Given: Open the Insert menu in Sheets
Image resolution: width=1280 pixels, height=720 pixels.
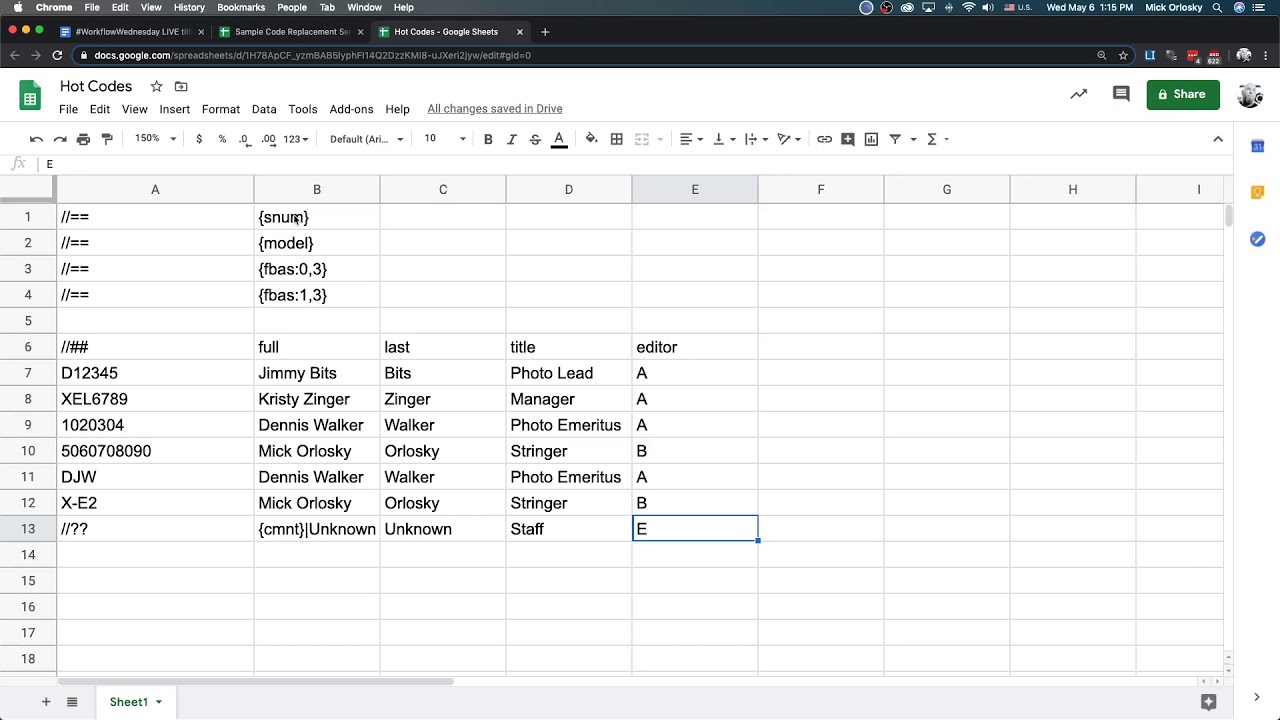Looking at the screenshot, I should [174, 109].
